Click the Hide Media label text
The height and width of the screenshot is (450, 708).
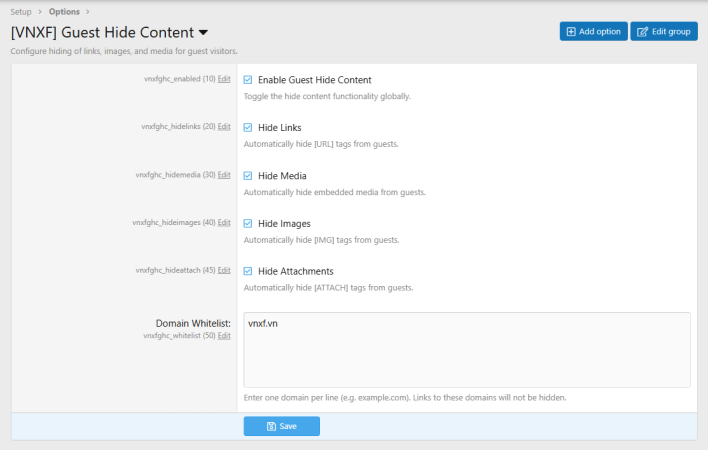coord(282,176)
